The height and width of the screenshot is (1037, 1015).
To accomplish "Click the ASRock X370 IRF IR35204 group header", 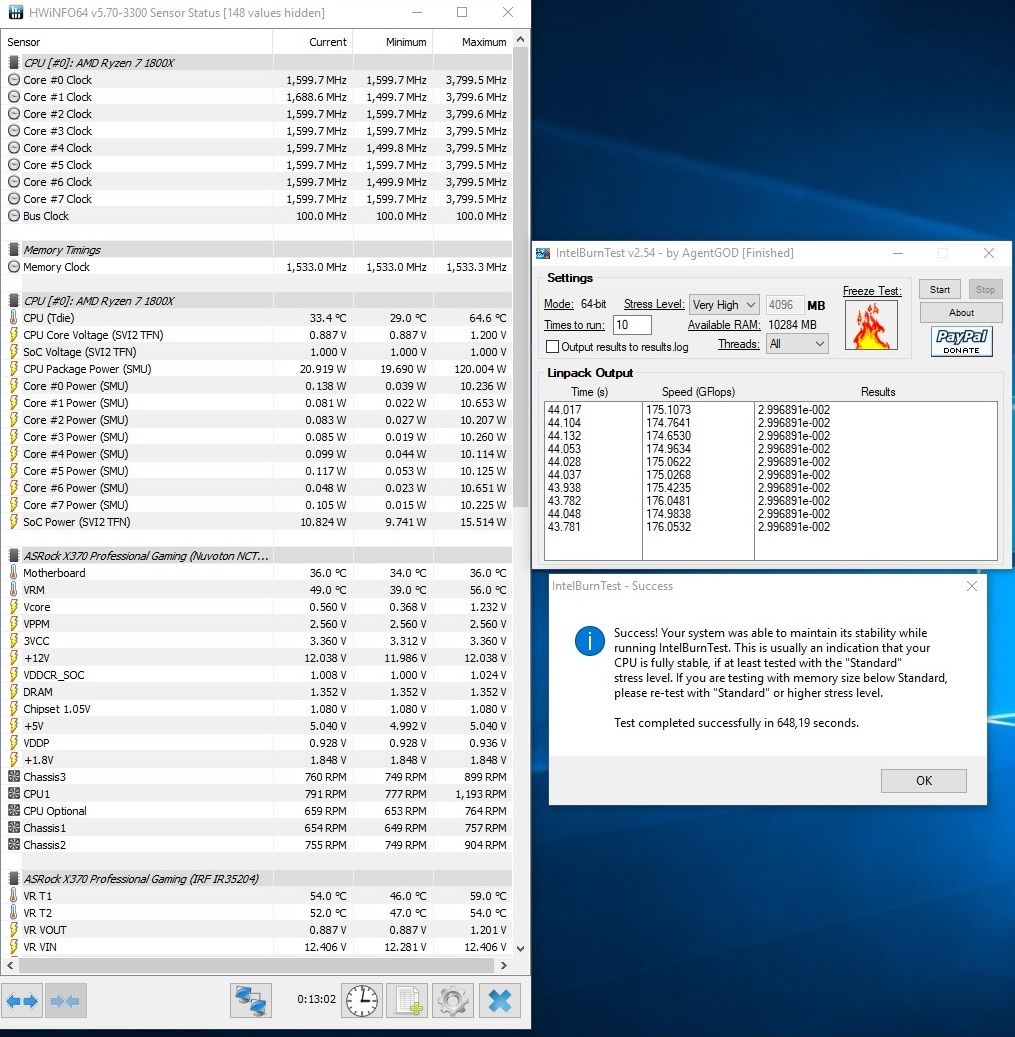I will click(257, 879).
